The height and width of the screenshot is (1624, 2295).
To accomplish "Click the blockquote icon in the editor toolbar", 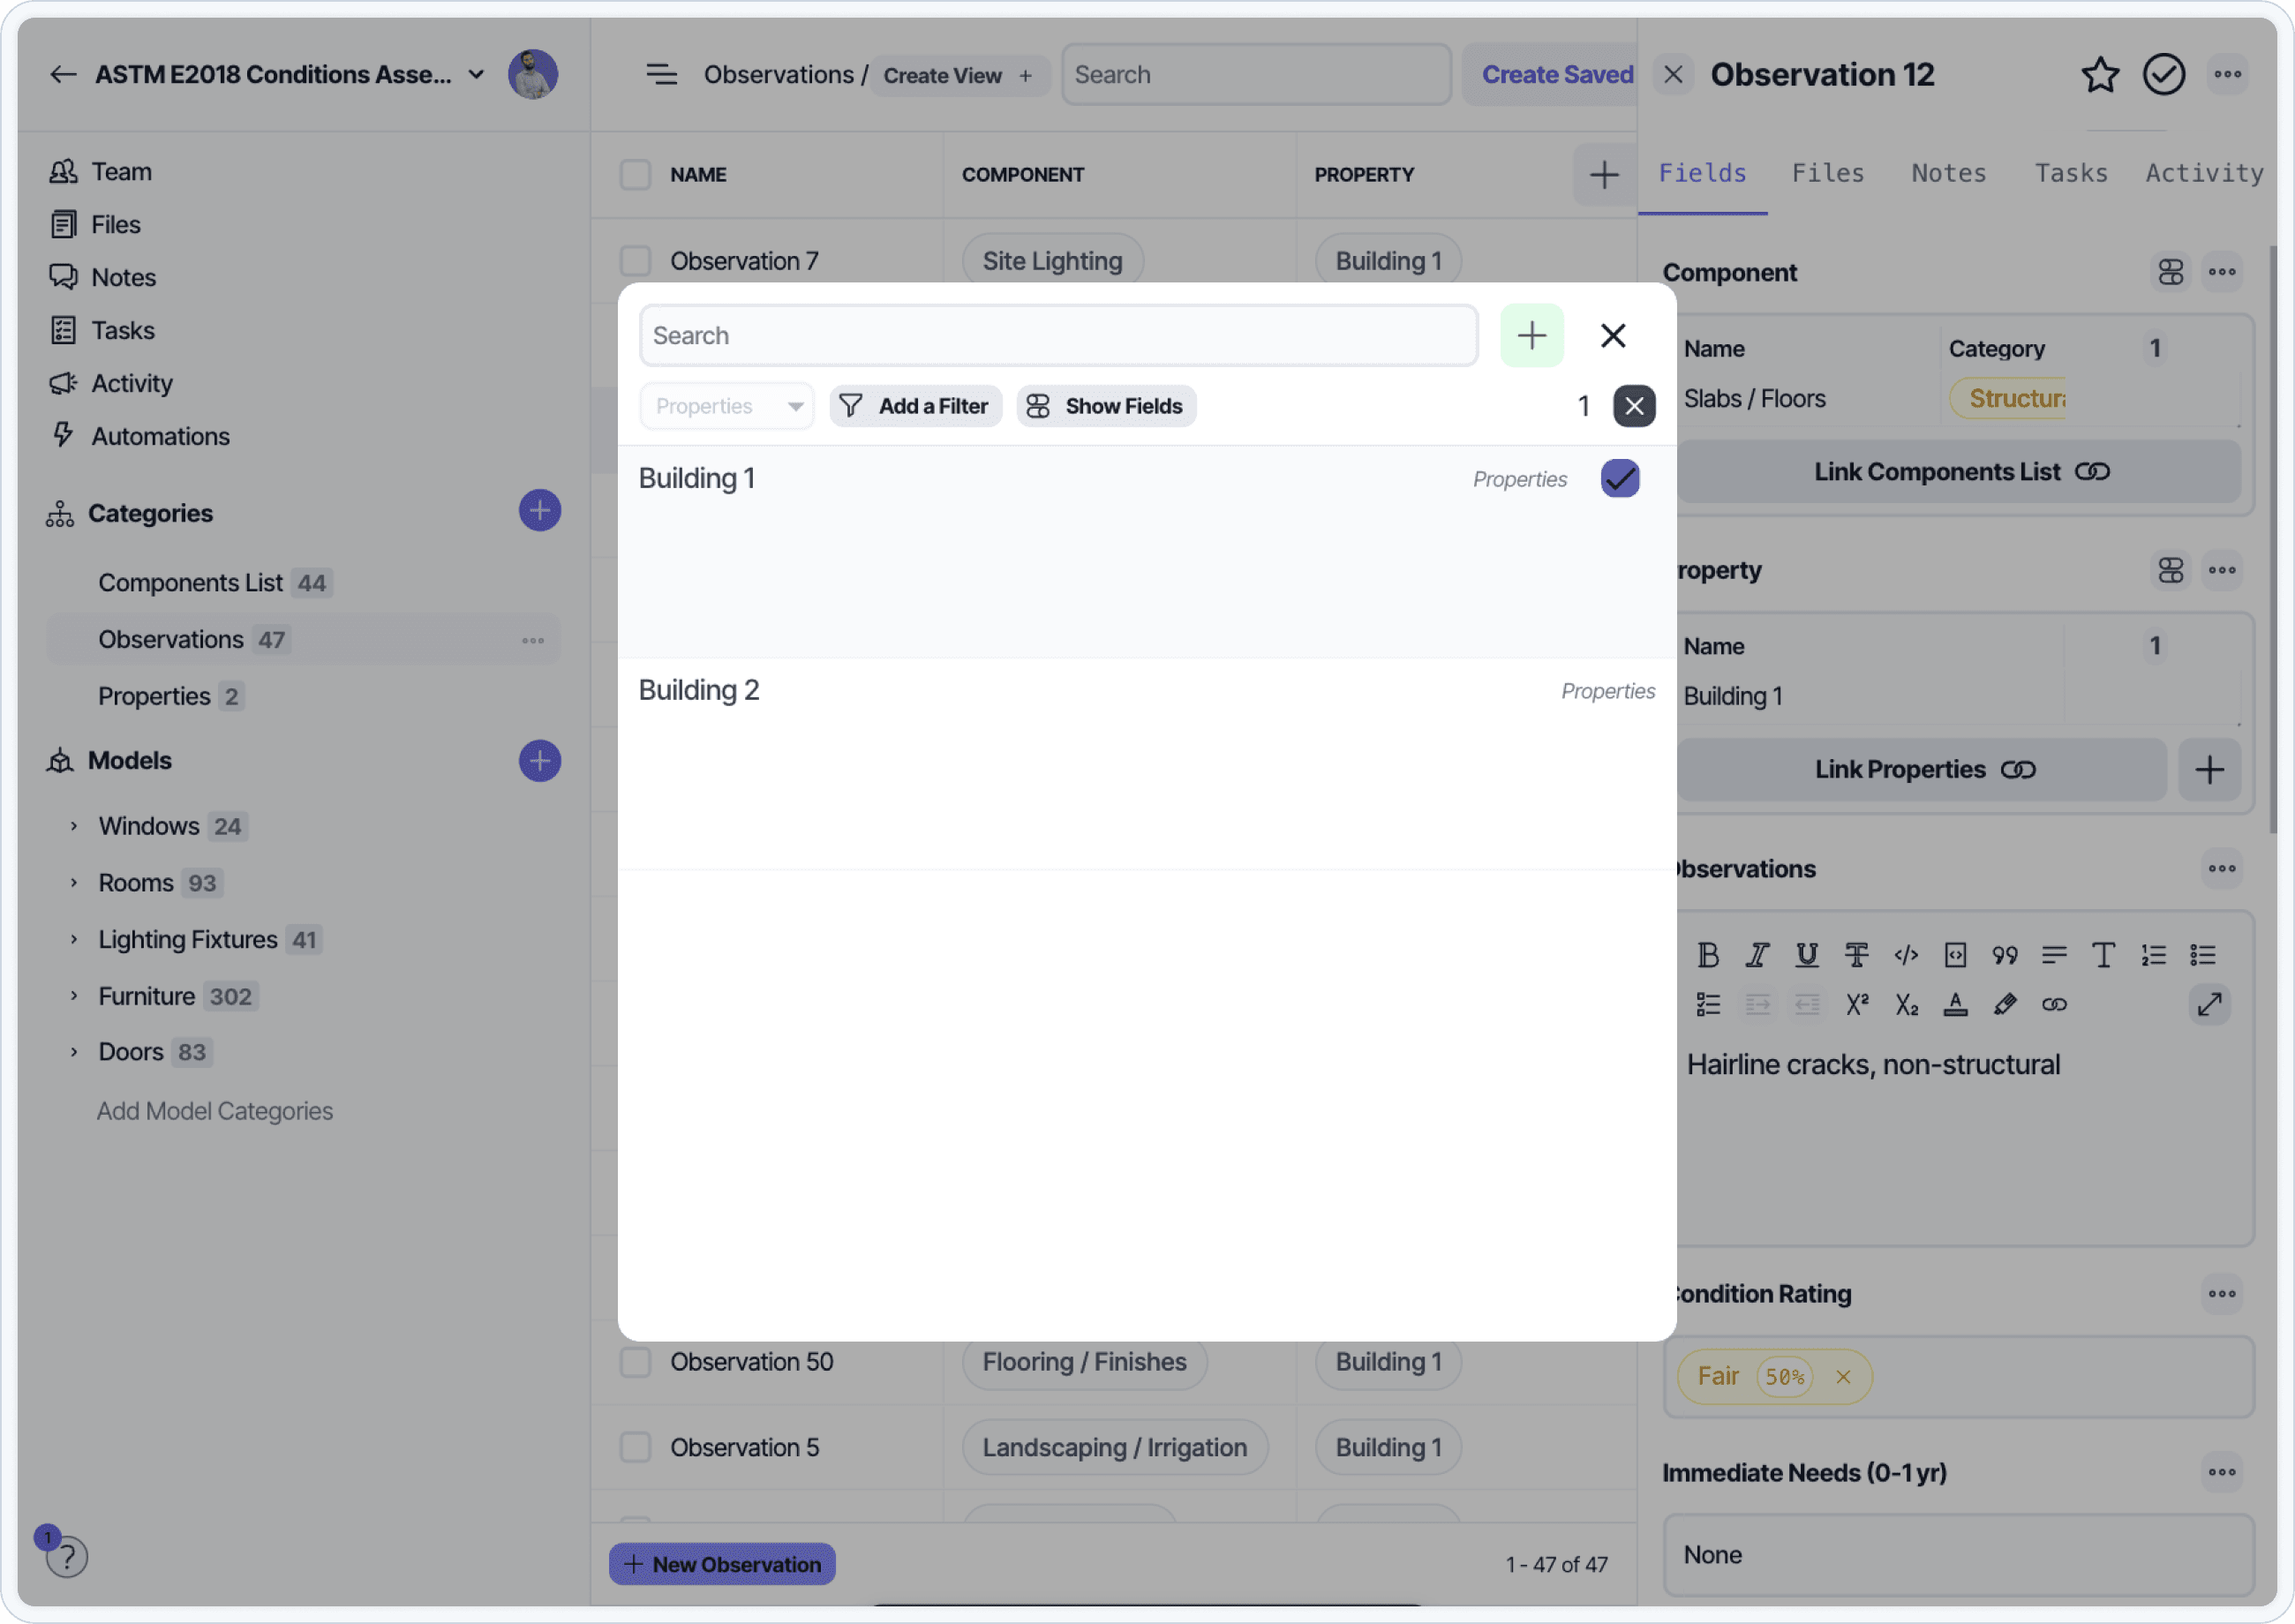I will pos(2004,955).
